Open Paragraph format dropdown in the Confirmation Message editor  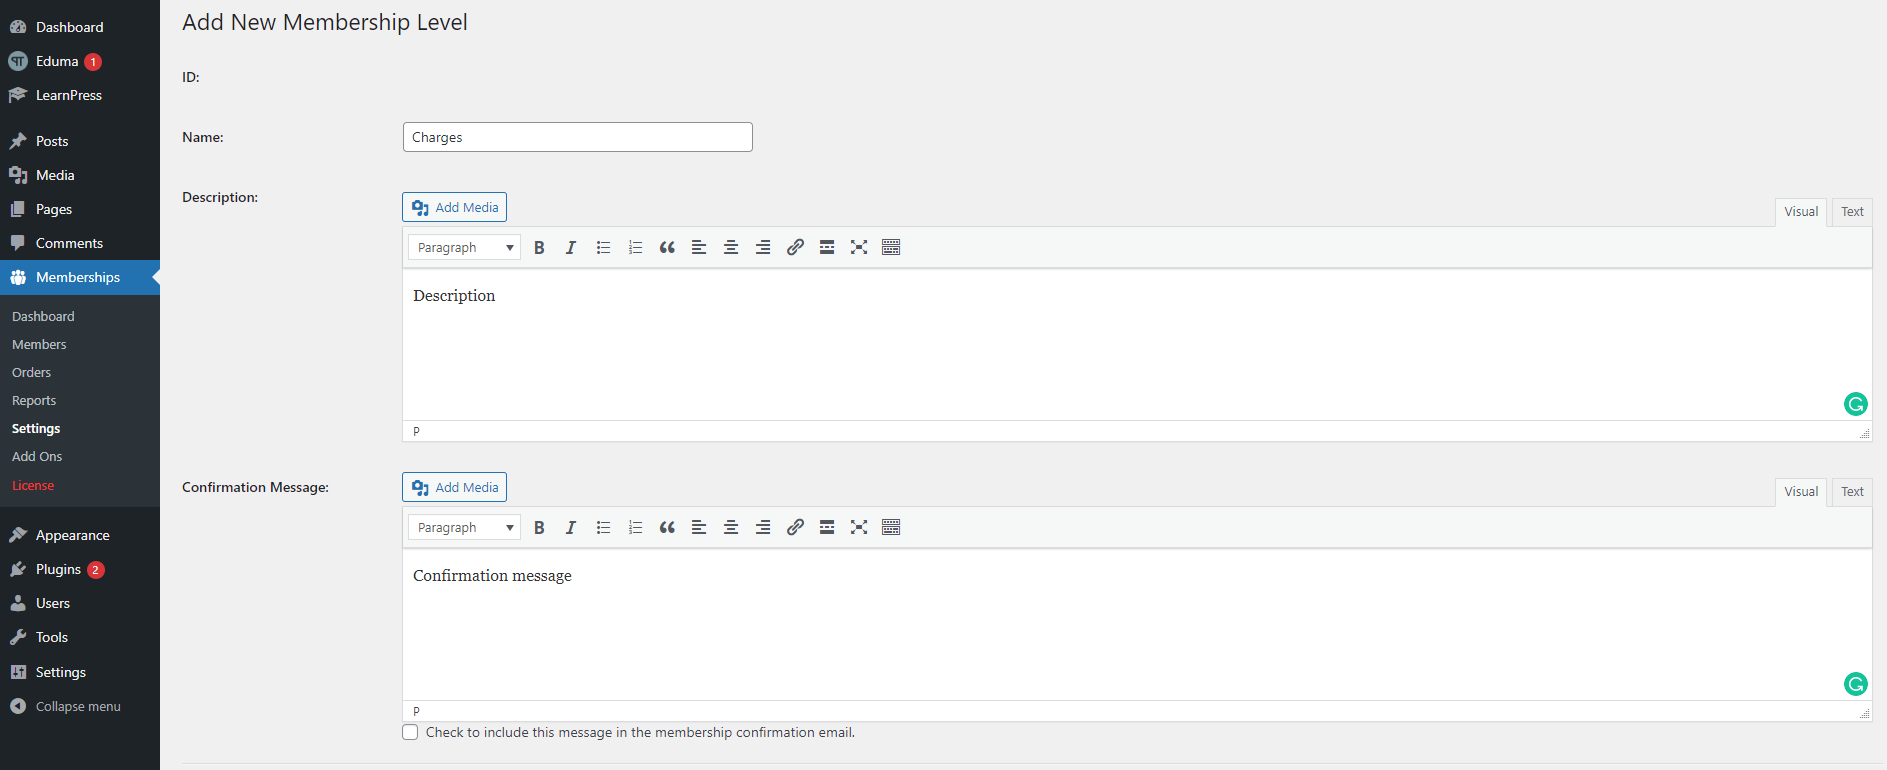[464, 527]
